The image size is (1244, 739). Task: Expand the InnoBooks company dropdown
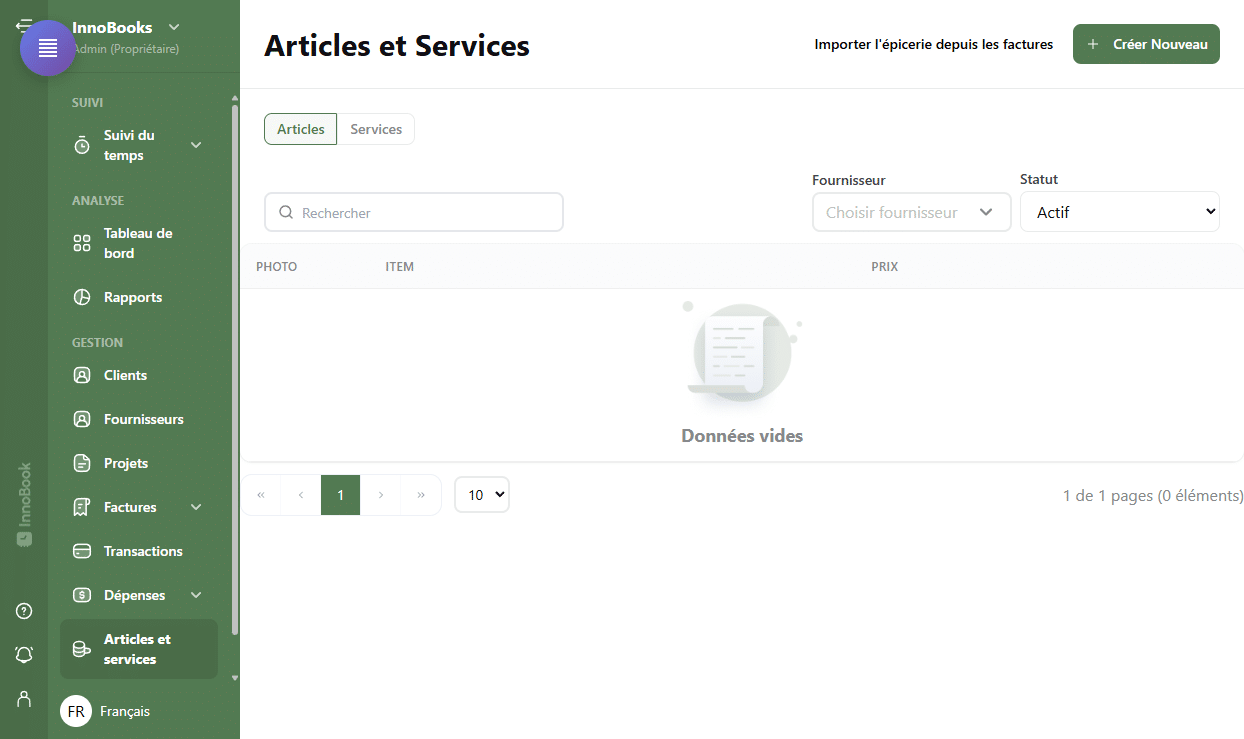click(174, 27)
